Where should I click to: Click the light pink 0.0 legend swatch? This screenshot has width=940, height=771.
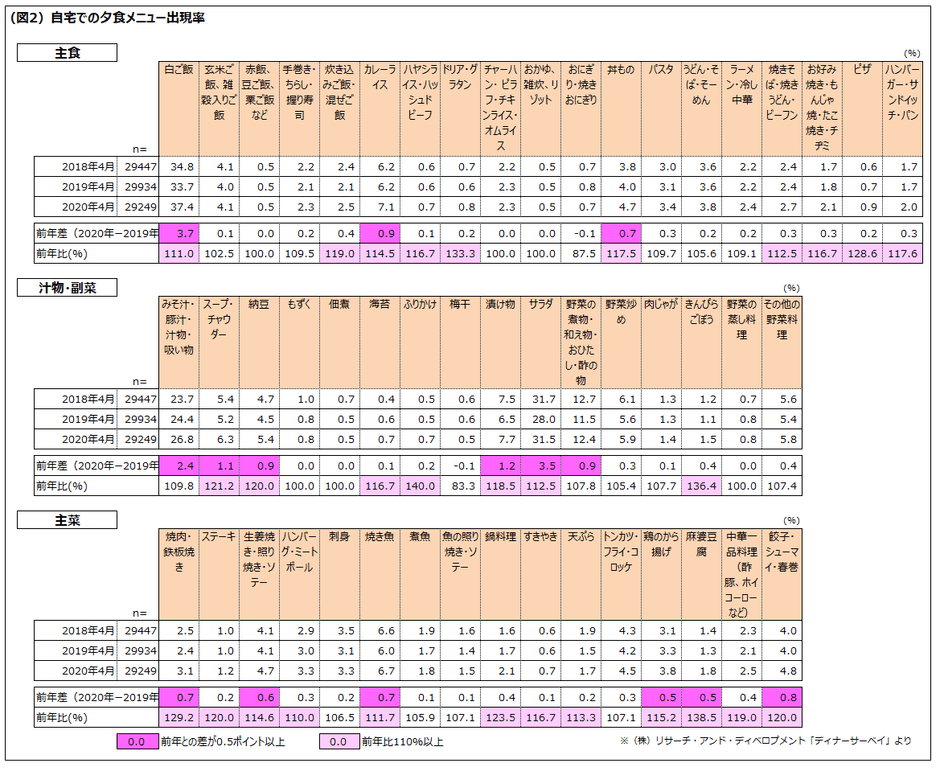339,742
